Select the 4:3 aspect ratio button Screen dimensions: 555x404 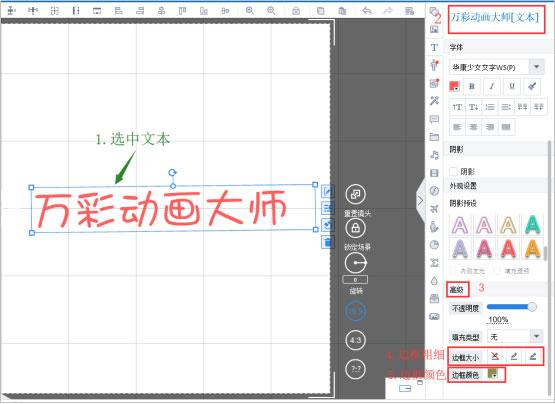pos(355,340)
